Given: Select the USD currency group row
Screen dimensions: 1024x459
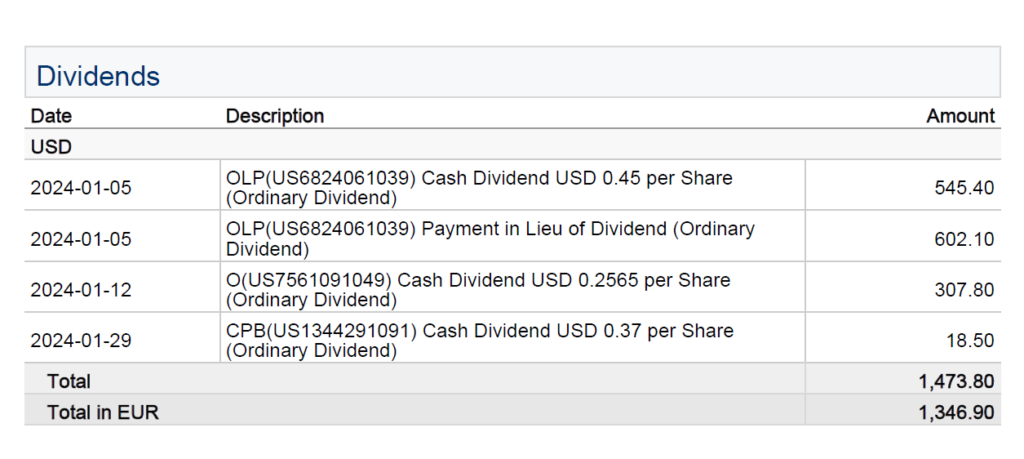Looking at the screenshot, I should coord(51,146).
